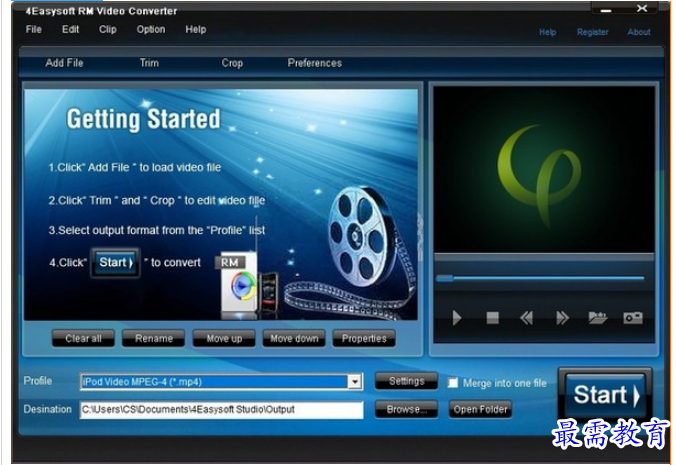Click the large Start convert button
676x465 pixels.
click(x=606, y=394)
